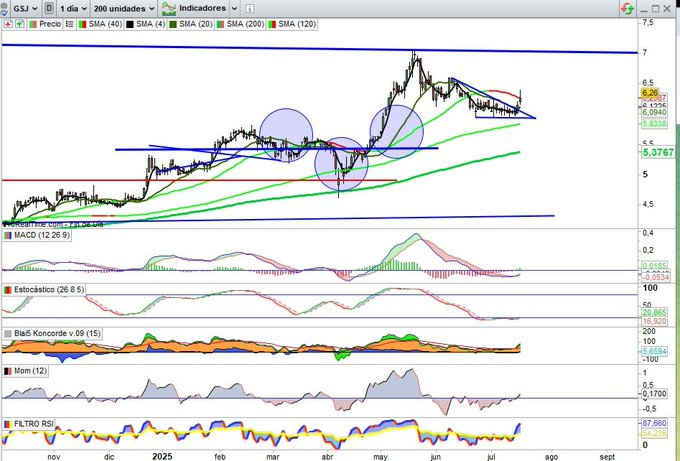The width and height of the screenshot is (680, 461).
Task: Close the chart window
Action: point(667,9)
